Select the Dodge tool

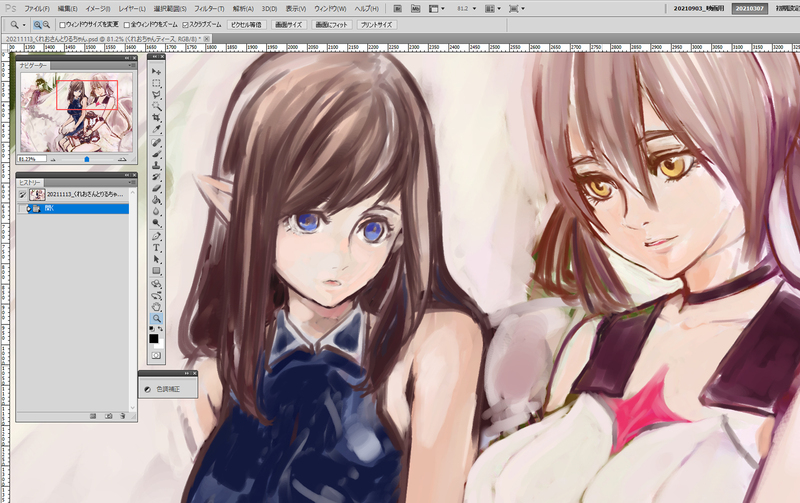157,223
